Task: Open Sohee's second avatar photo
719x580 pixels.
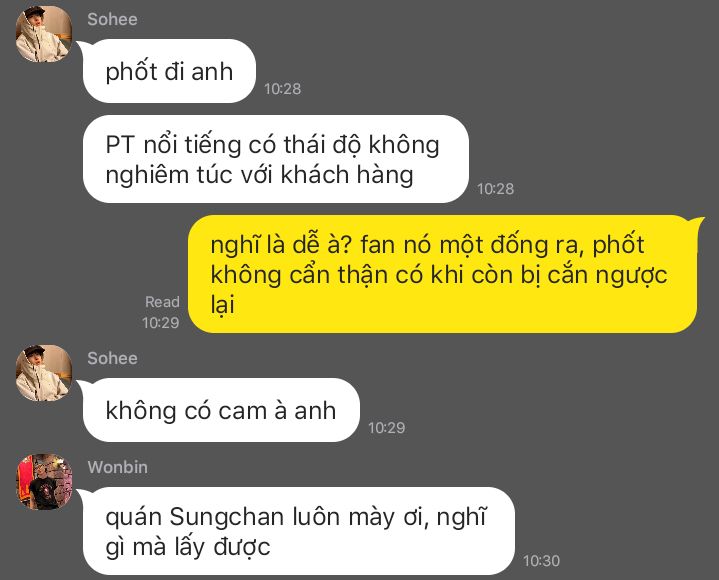Action: click(x=44, y=373)
